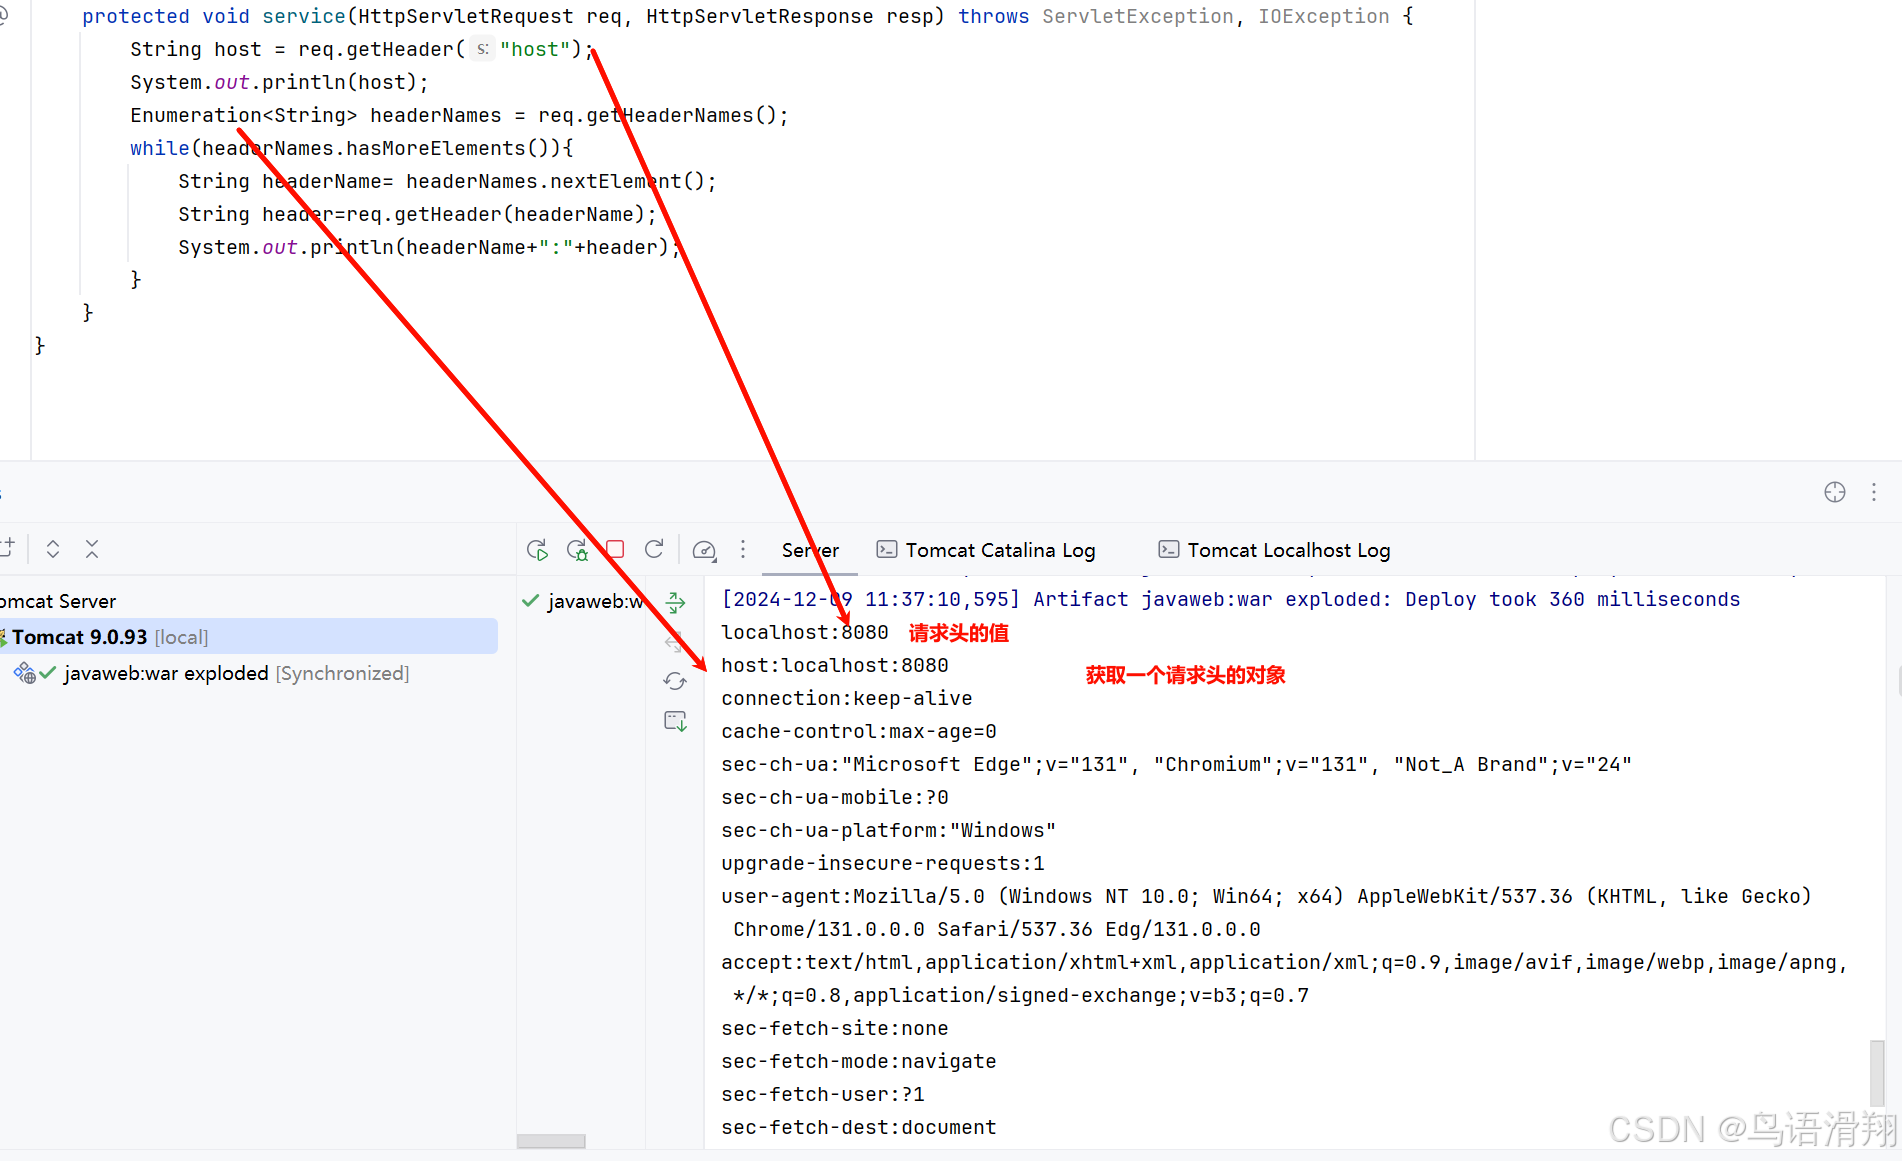1902x1161 pixels.
Task: Open the Tomcat Localhost Log tab
Action: click(1274, 550)
